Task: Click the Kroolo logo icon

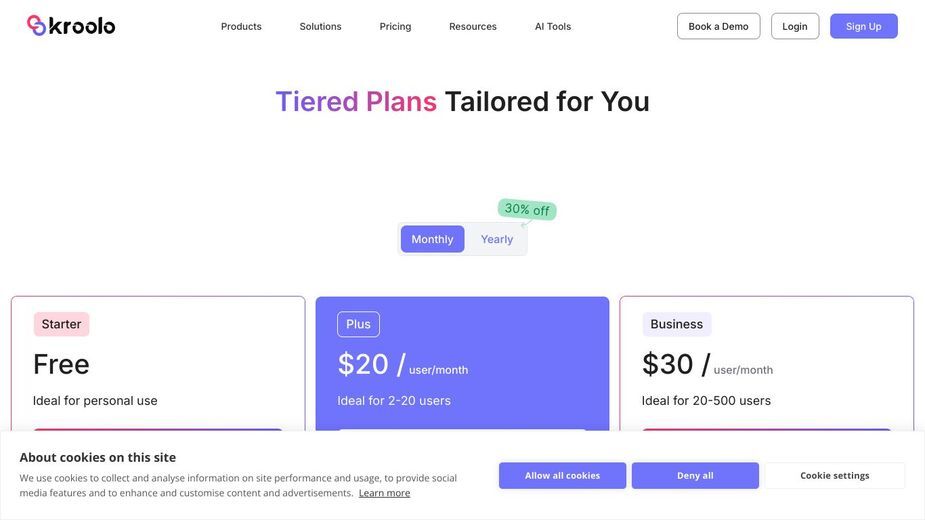Action: (x=37, y=25)
